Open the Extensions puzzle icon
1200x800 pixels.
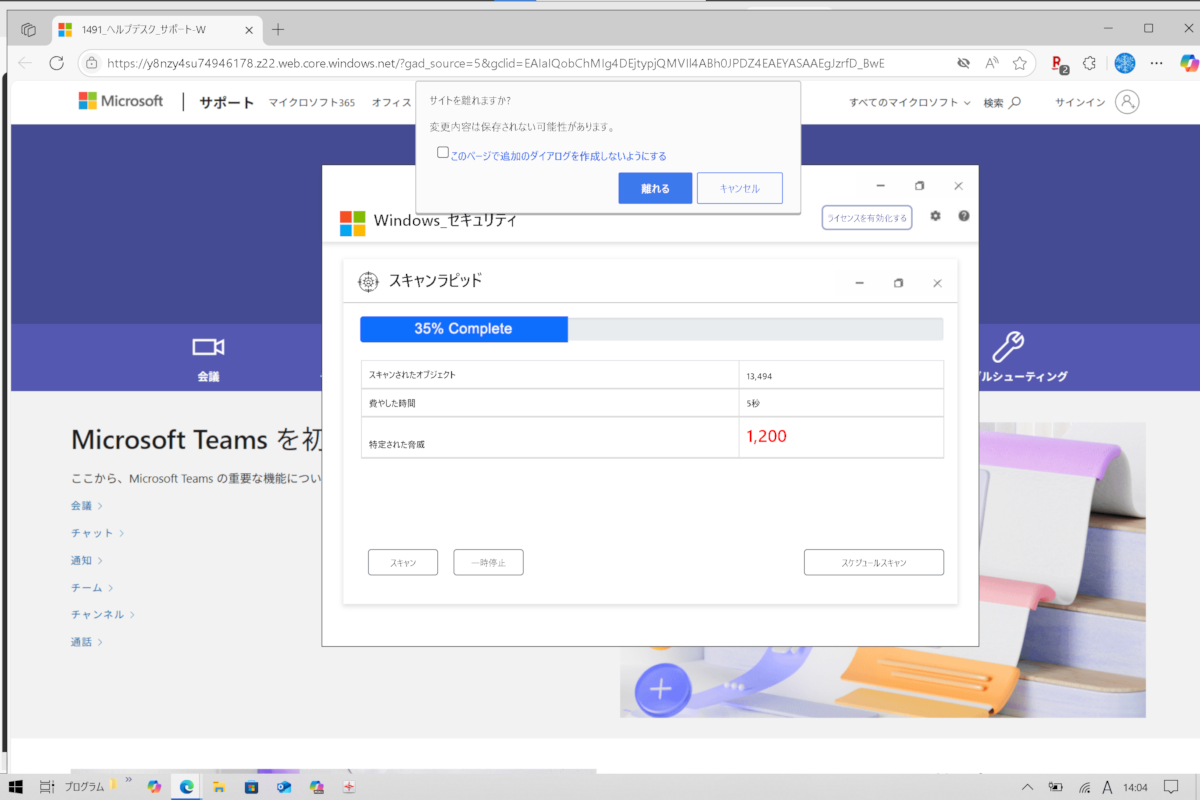tap(1089, 63)
